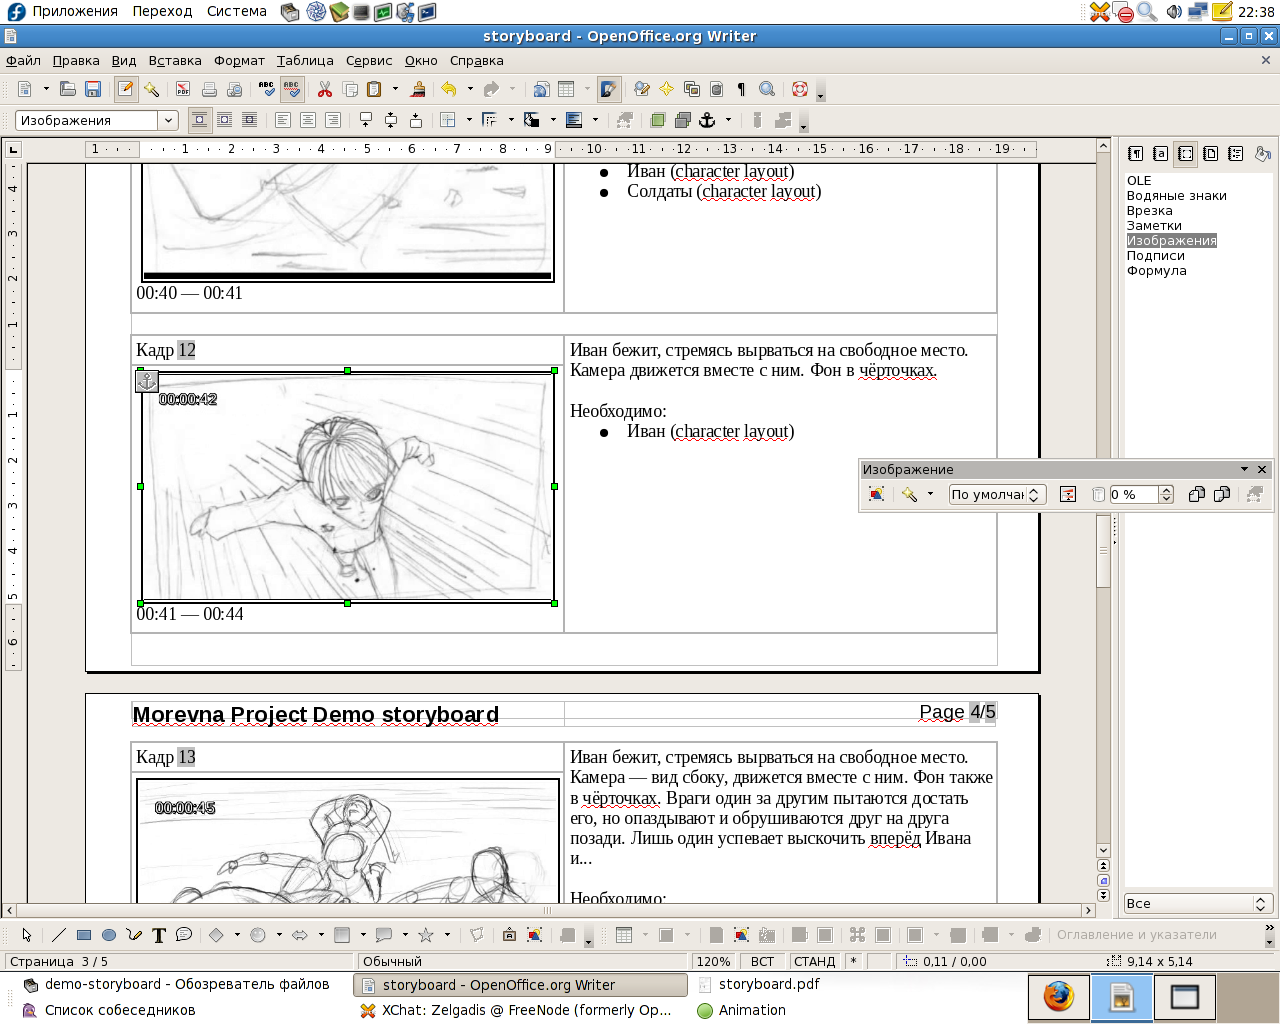The height and width of the screenshot is (1024, 1280).
Task: Toggle Wrap Through icon in frame toolbar
Action: pos(250,120)
